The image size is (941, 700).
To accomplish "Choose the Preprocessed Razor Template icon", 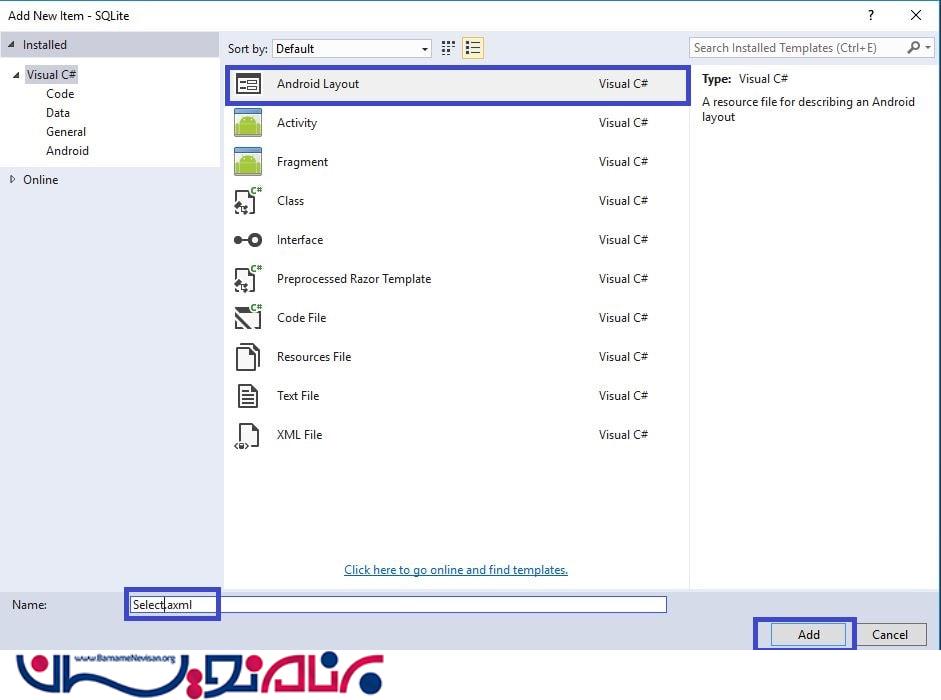I will [248, 279].
